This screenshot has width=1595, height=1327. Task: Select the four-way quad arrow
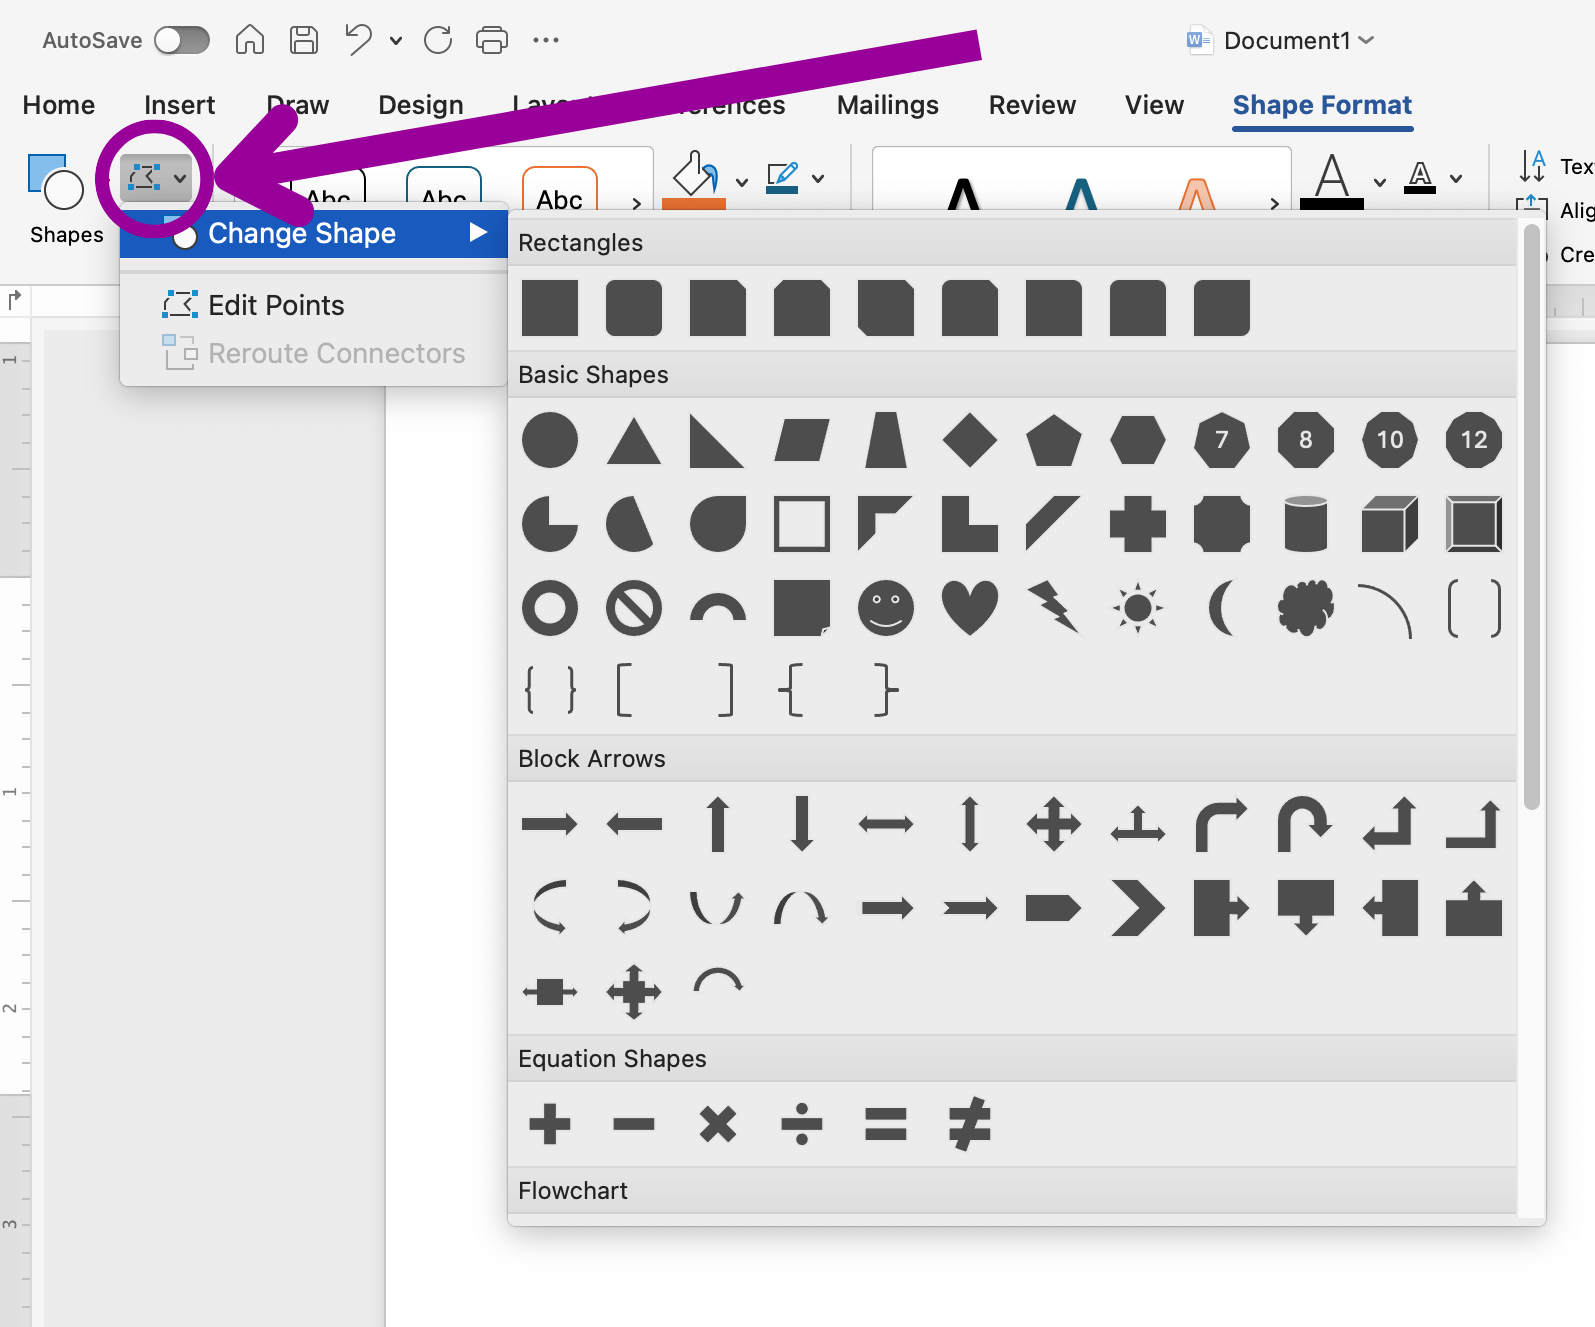[x=1054, y=824]
